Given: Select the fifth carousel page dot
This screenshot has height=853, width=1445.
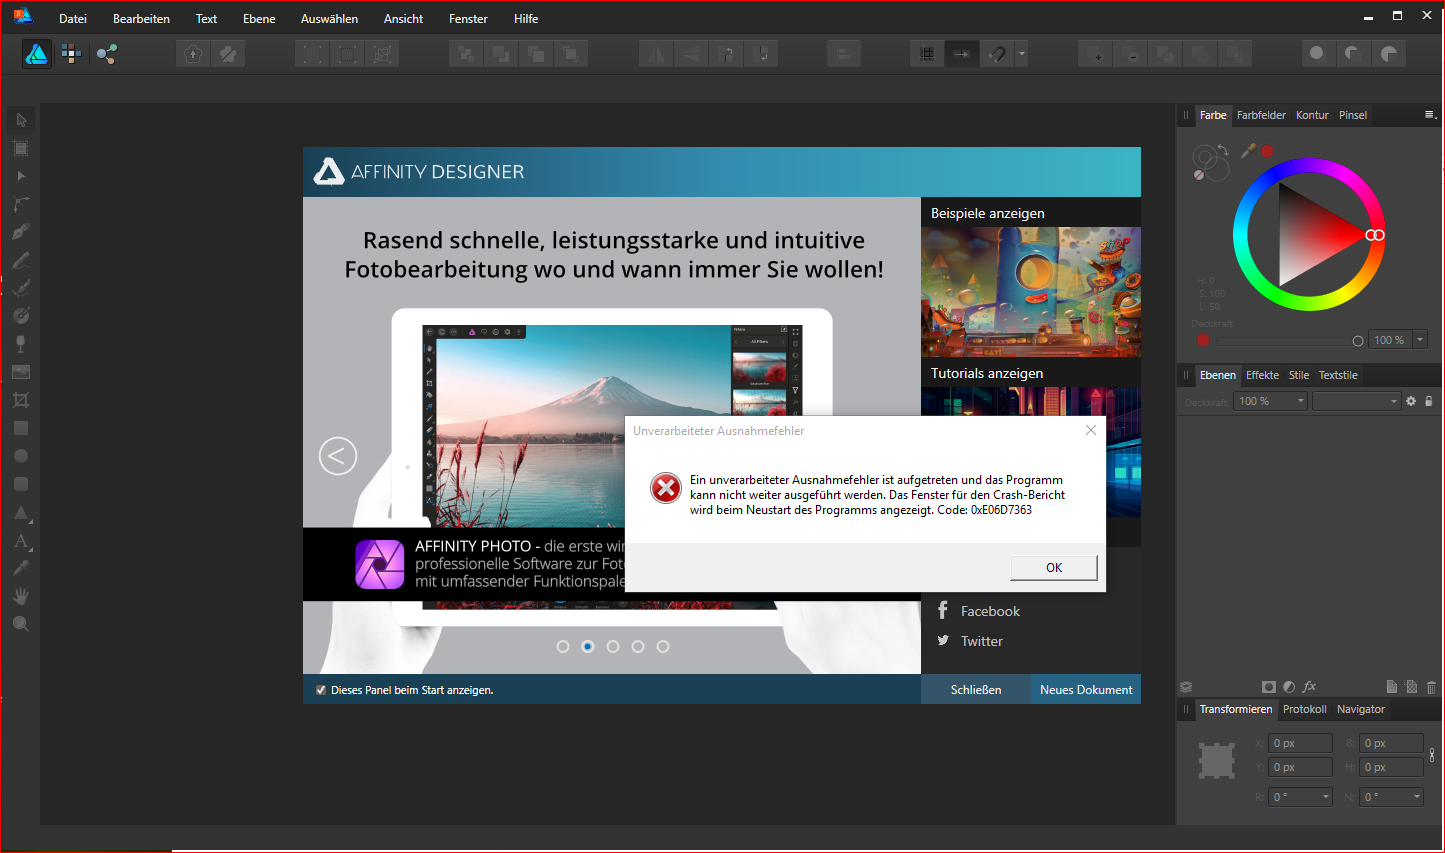Looking at the screenshot, I should [x=663, y=647].
